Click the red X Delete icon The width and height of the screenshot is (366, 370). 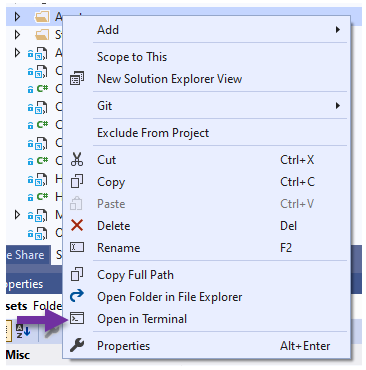(77, 226)
